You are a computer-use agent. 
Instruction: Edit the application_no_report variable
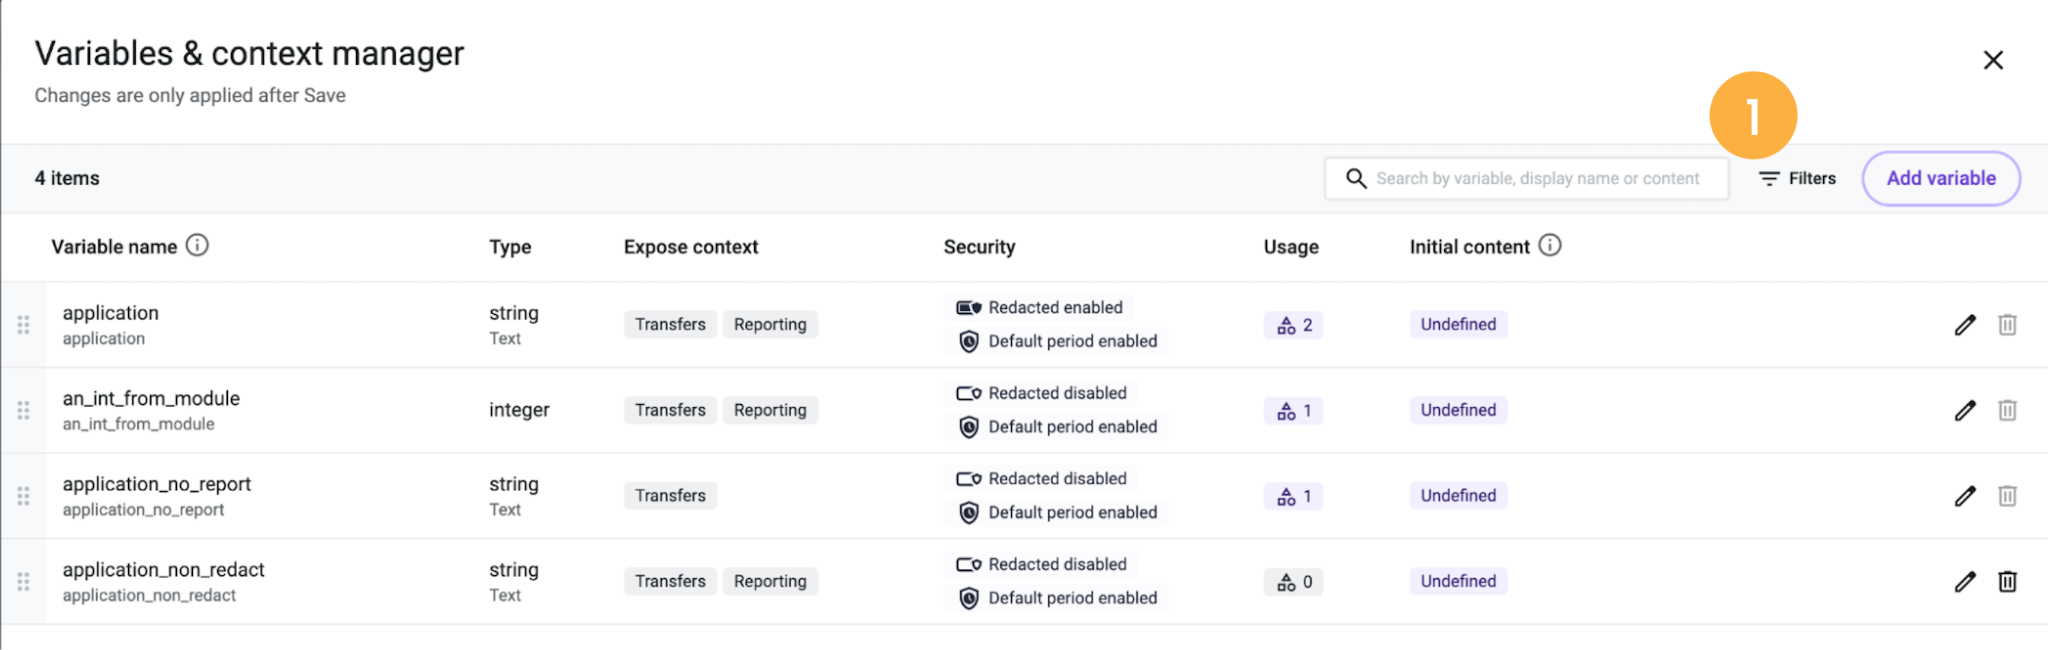[x=1965, y=496]
